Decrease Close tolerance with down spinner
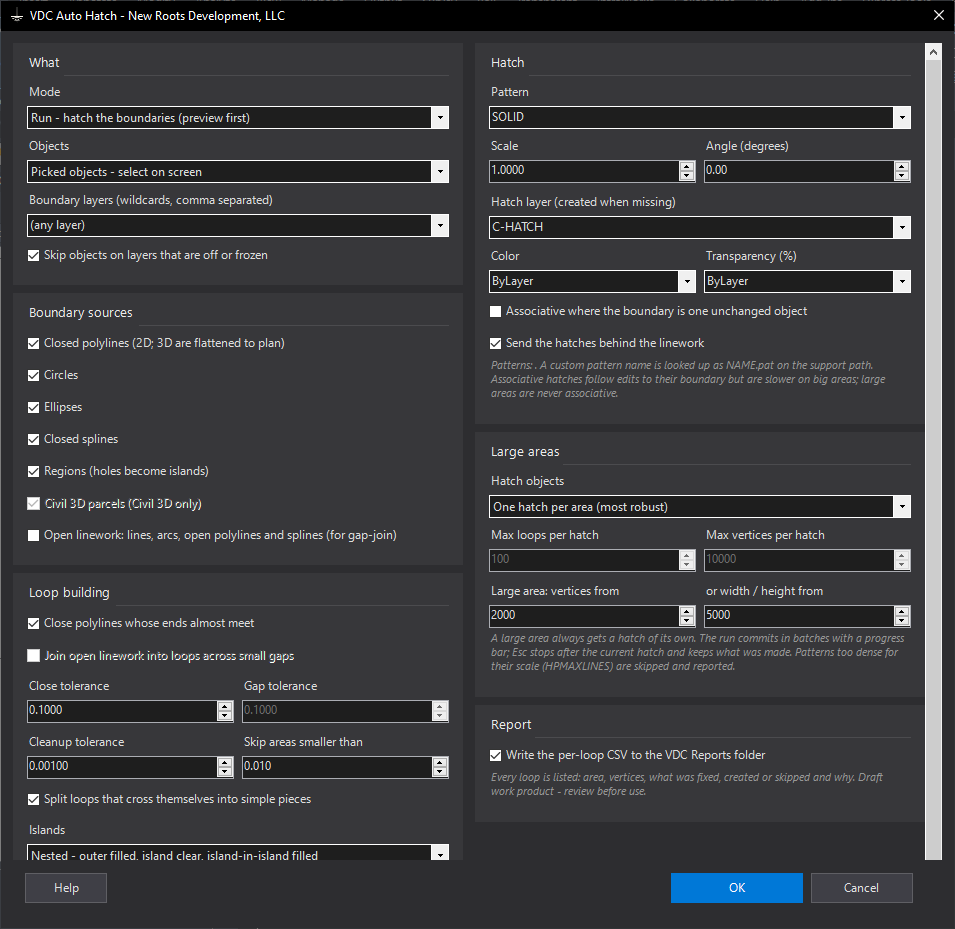 click(x=225, y=716)
